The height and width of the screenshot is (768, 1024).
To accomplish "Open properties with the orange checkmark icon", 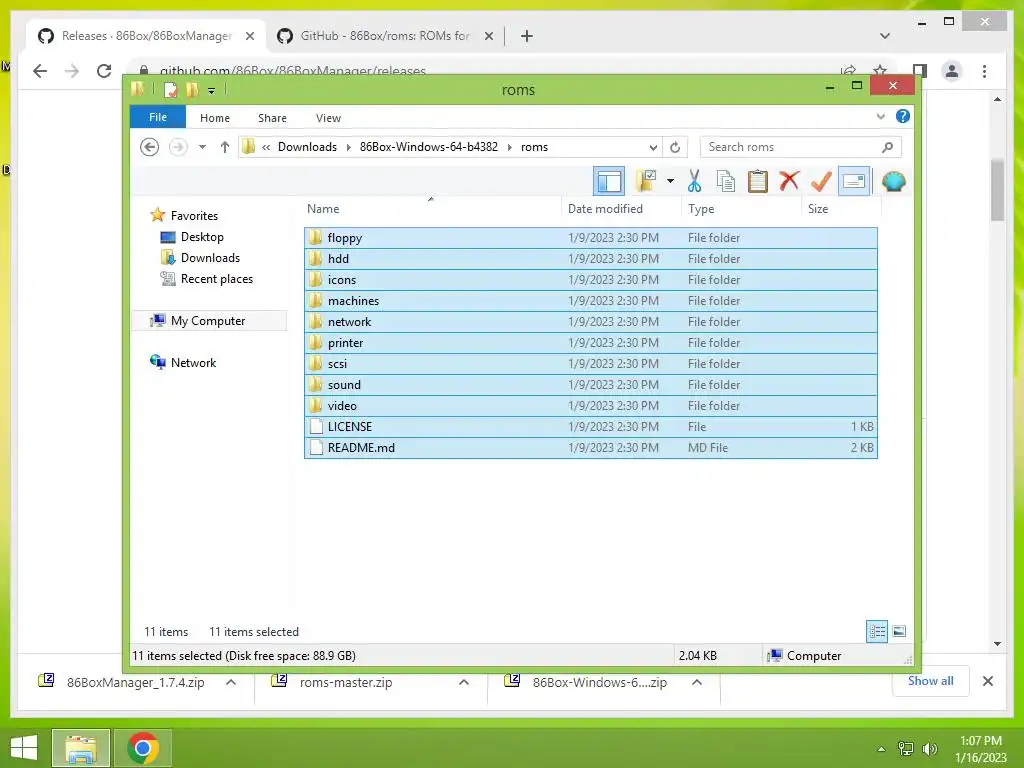I will coord(821,181).
